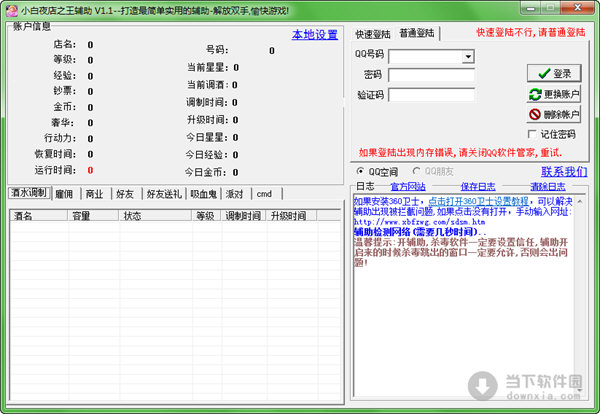Switch to the 普通登陆 tab
This screenshot has height=414, width=600.
417,33
